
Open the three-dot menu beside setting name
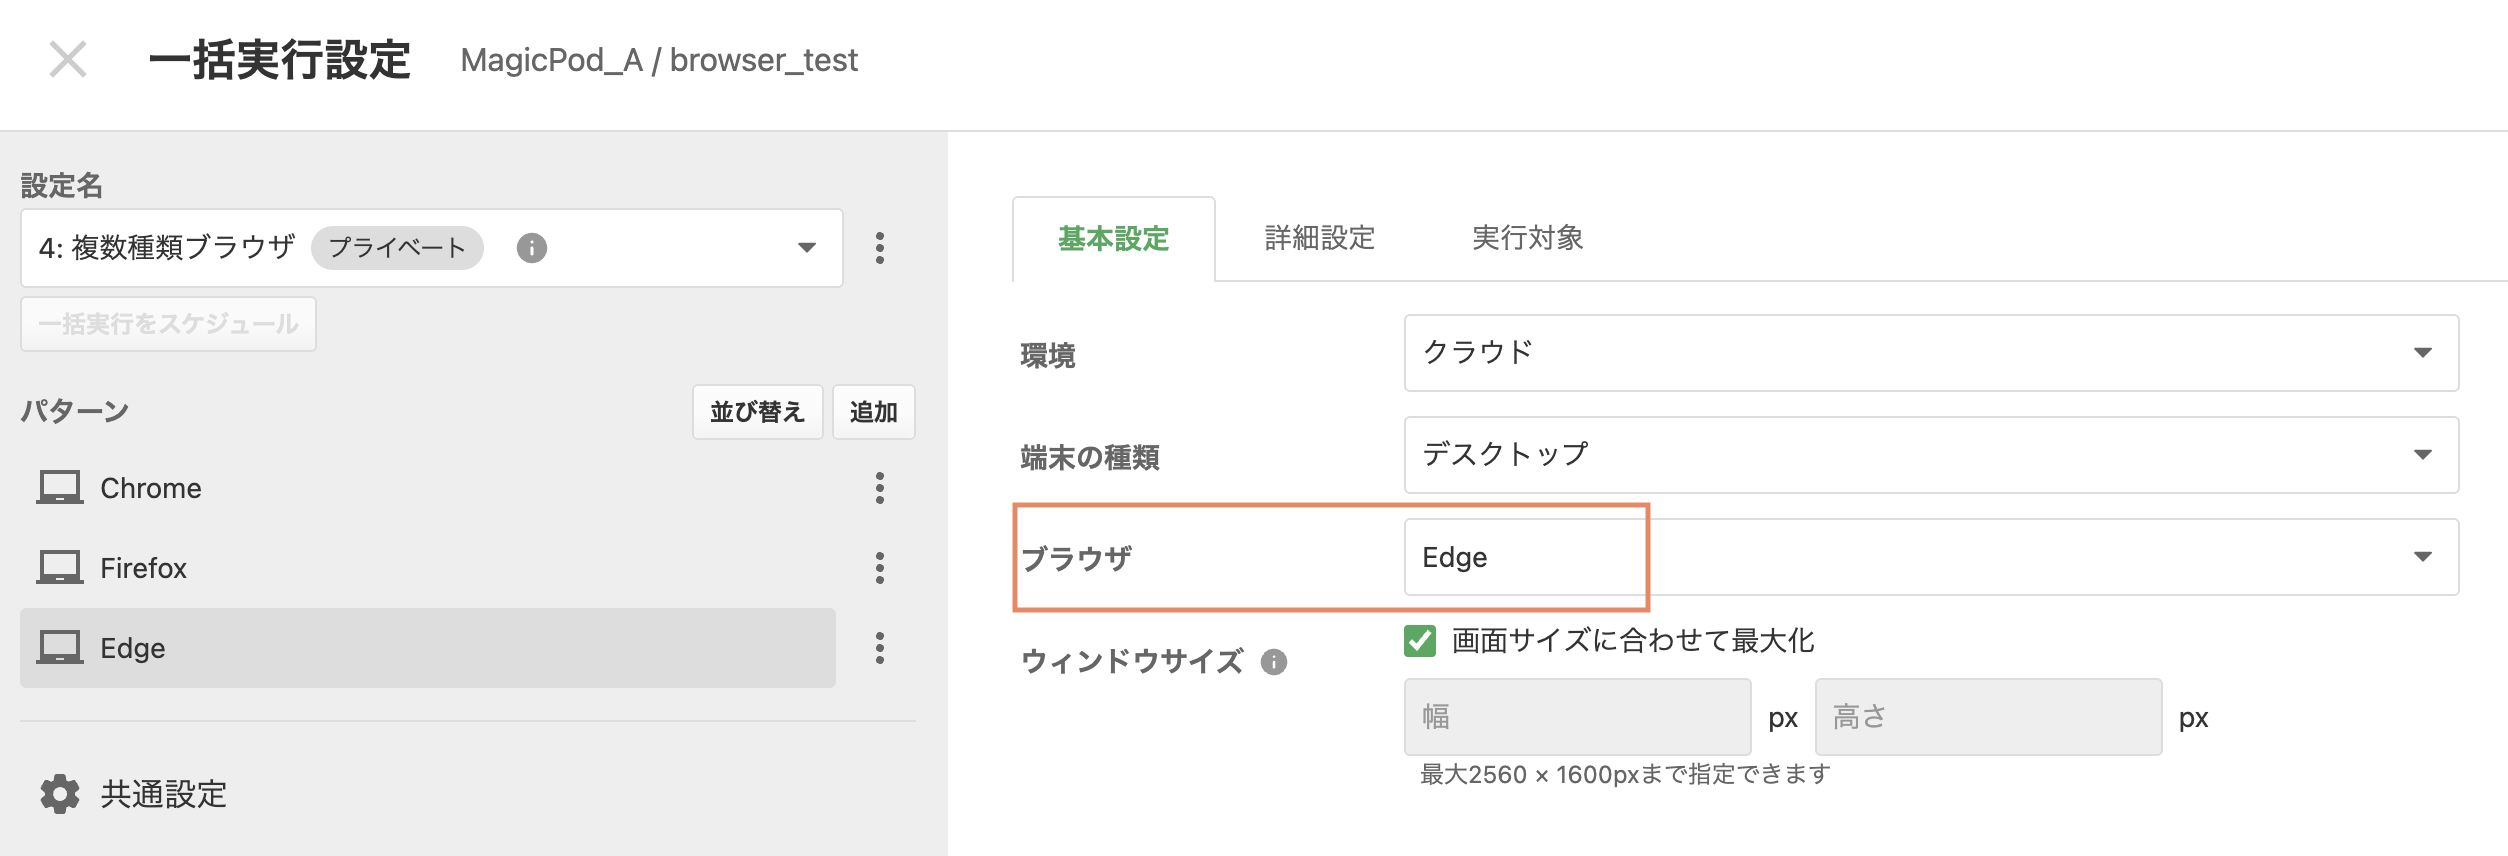coord(880,248)
